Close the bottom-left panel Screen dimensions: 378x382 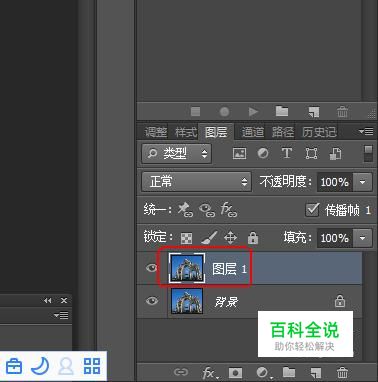(64, 301)
